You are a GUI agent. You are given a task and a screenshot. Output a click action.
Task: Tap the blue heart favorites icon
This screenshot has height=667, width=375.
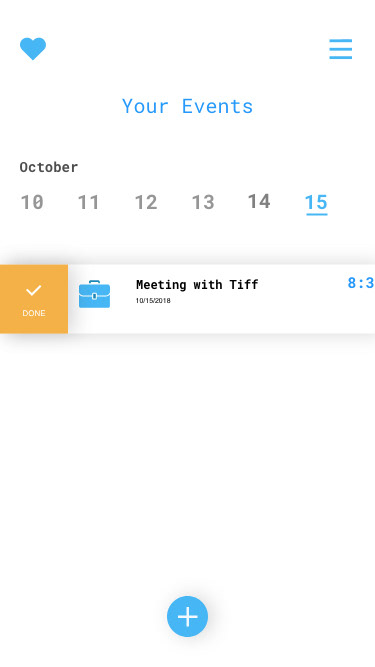33,48
